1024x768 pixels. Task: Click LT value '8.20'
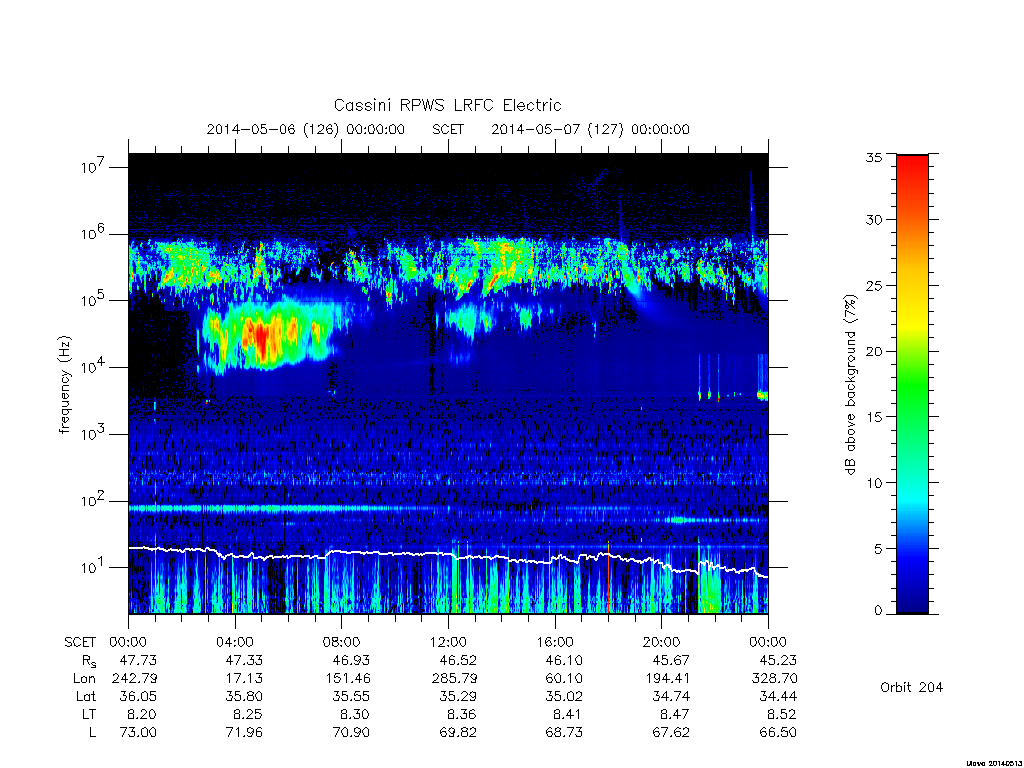tap(142, 714)
